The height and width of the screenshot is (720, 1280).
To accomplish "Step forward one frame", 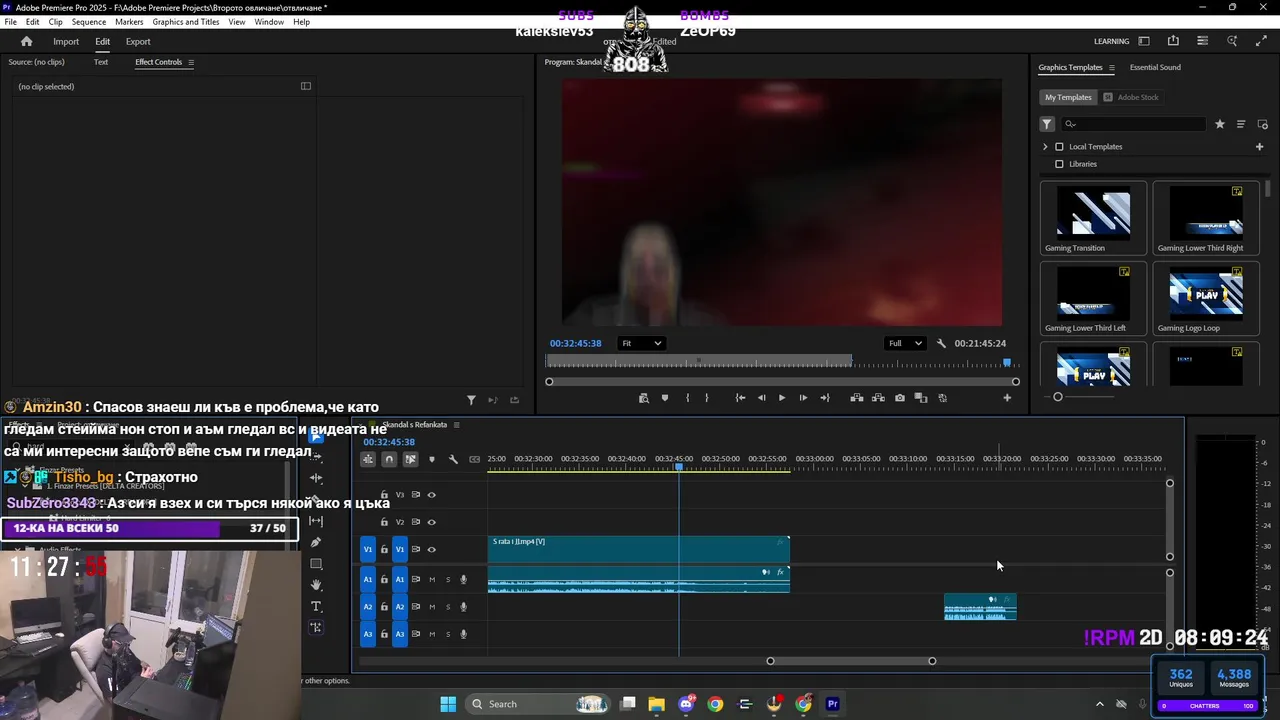I will point(803,398).
